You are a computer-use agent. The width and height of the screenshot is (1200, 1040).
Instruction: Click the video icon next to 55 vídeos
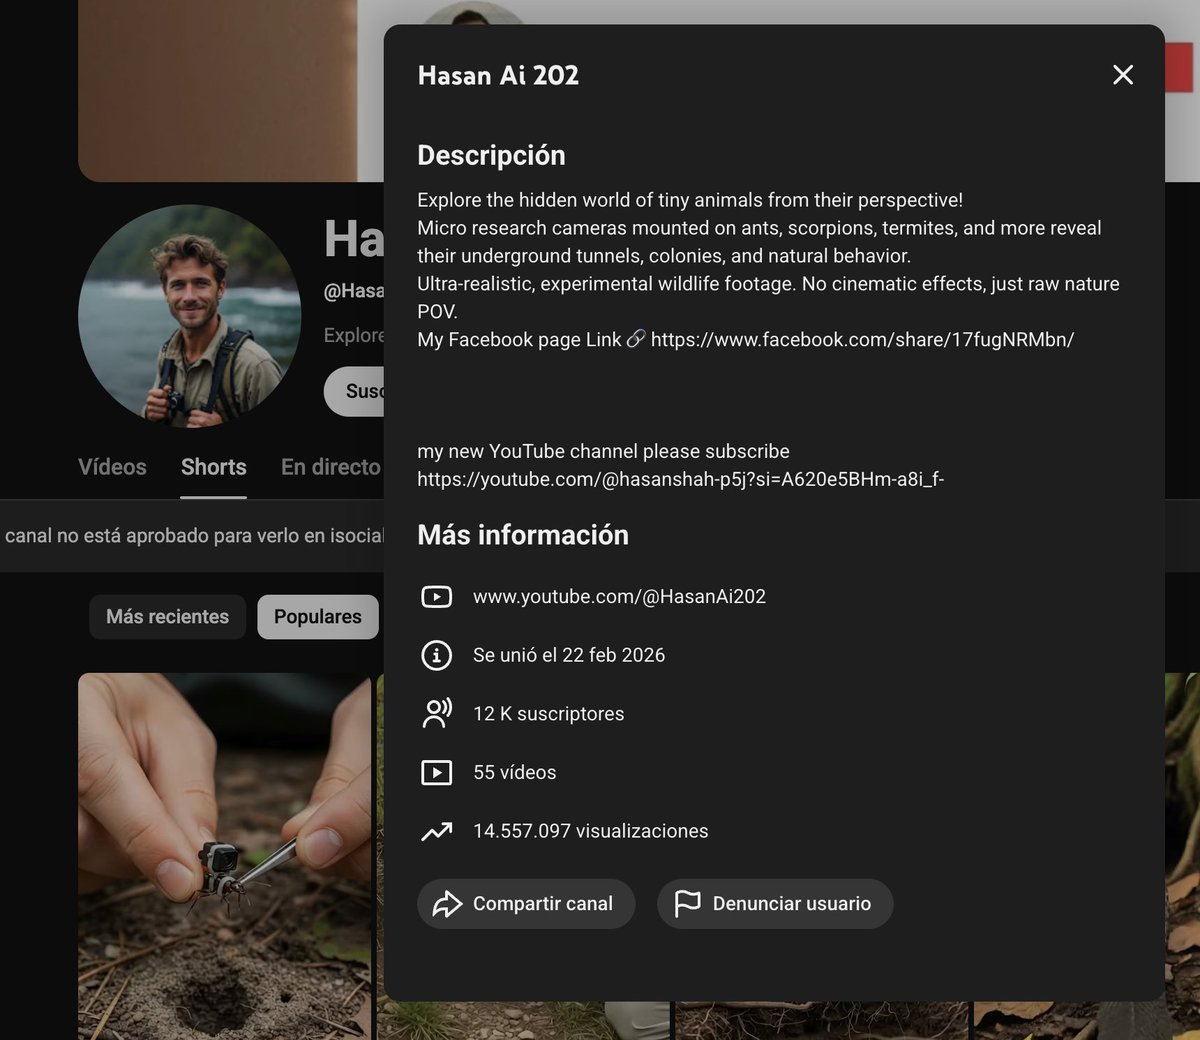click(x=437, y=773)
